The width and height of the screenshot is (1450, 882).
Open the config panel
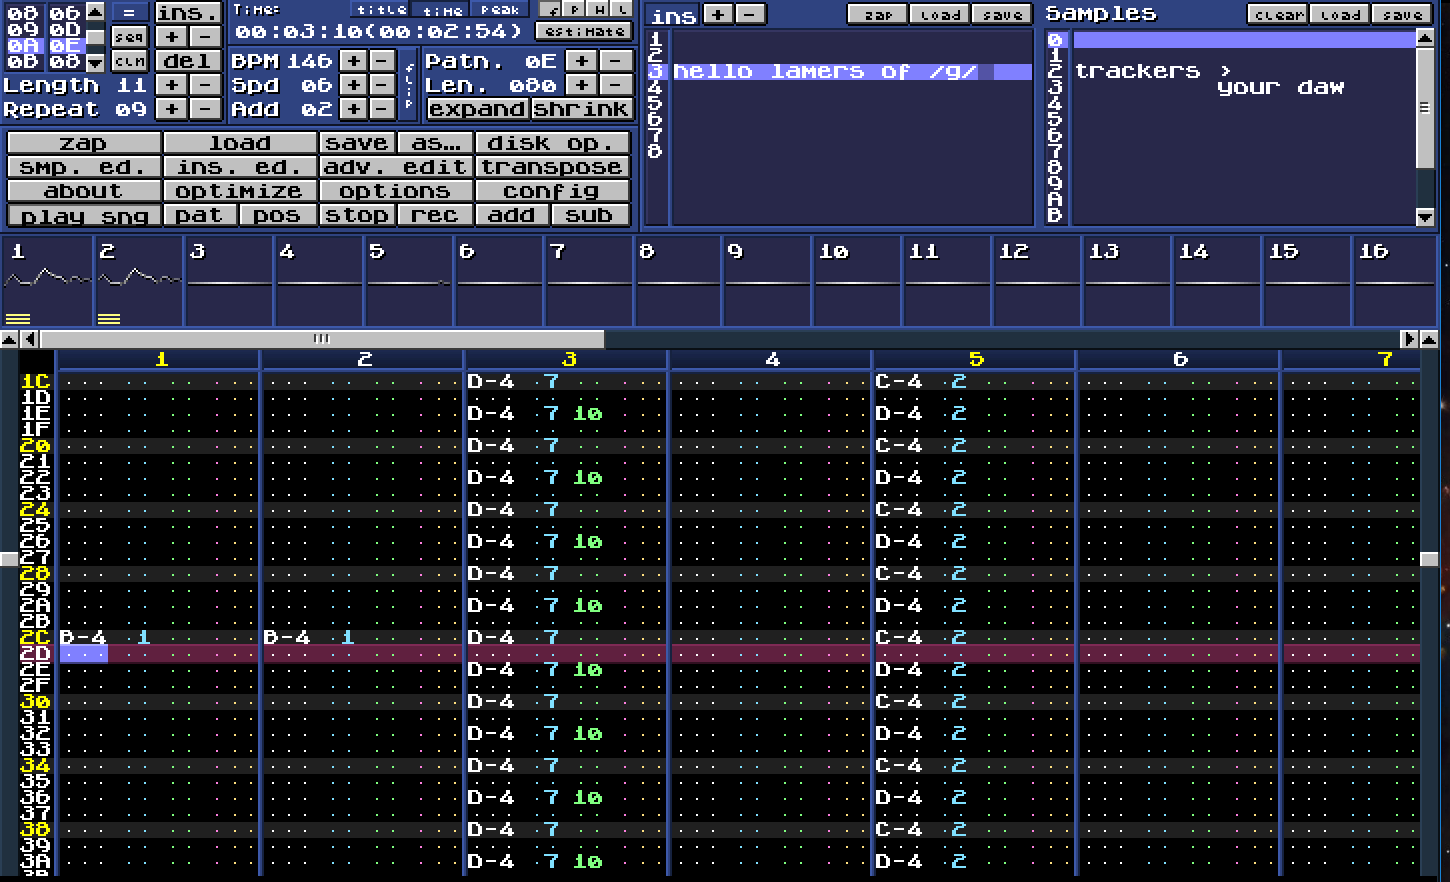point(553,191)
